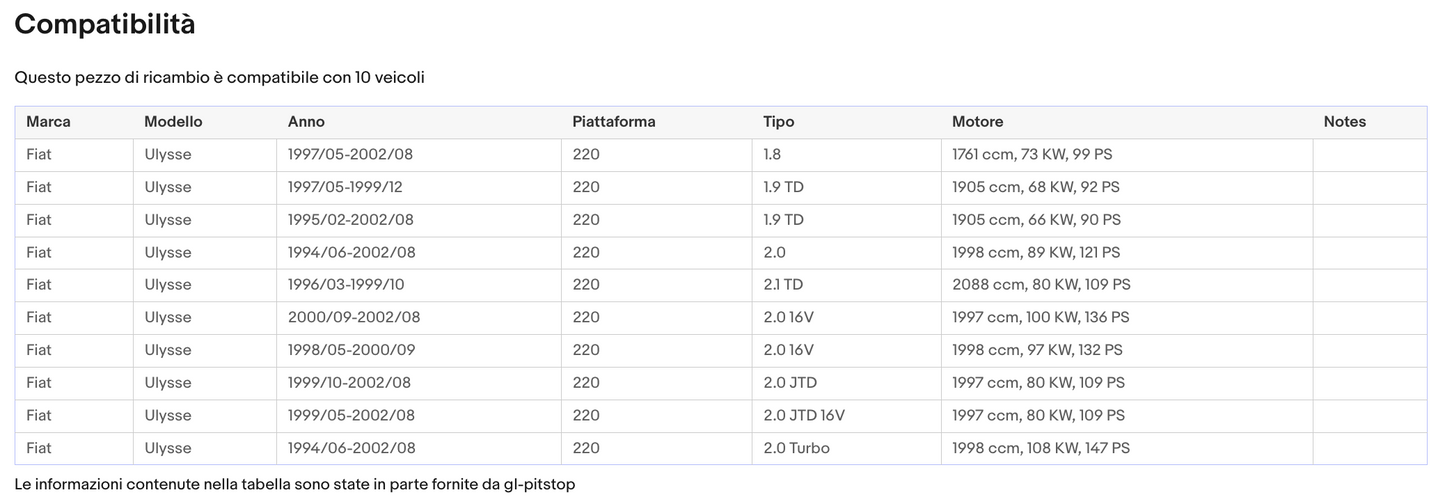This screenshot has width=1445, height=504.
Task: Click year range 1997/05-1999/12
Action: (x=345, y=187)
